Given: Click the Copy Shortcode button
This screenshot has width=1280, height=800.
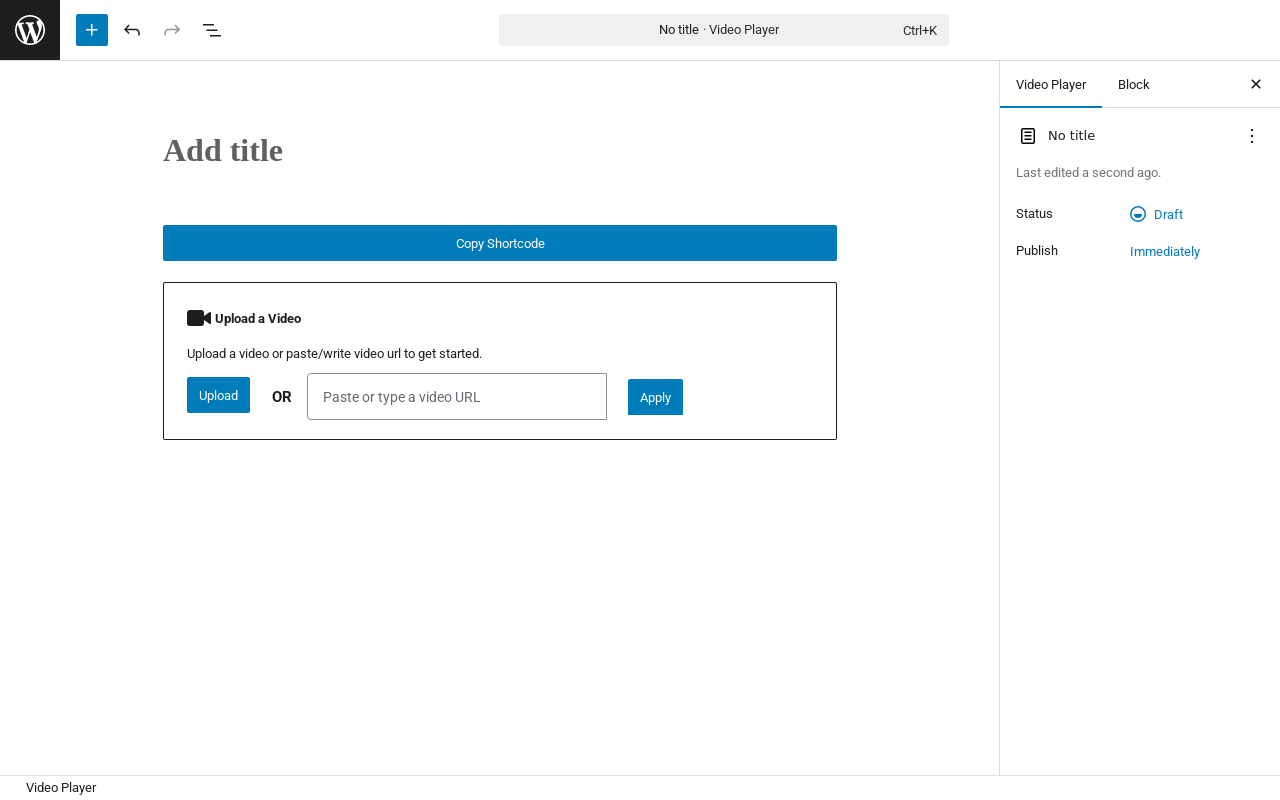Looking at the screenshot, I should pyautogui.click(x=500, y=243).
